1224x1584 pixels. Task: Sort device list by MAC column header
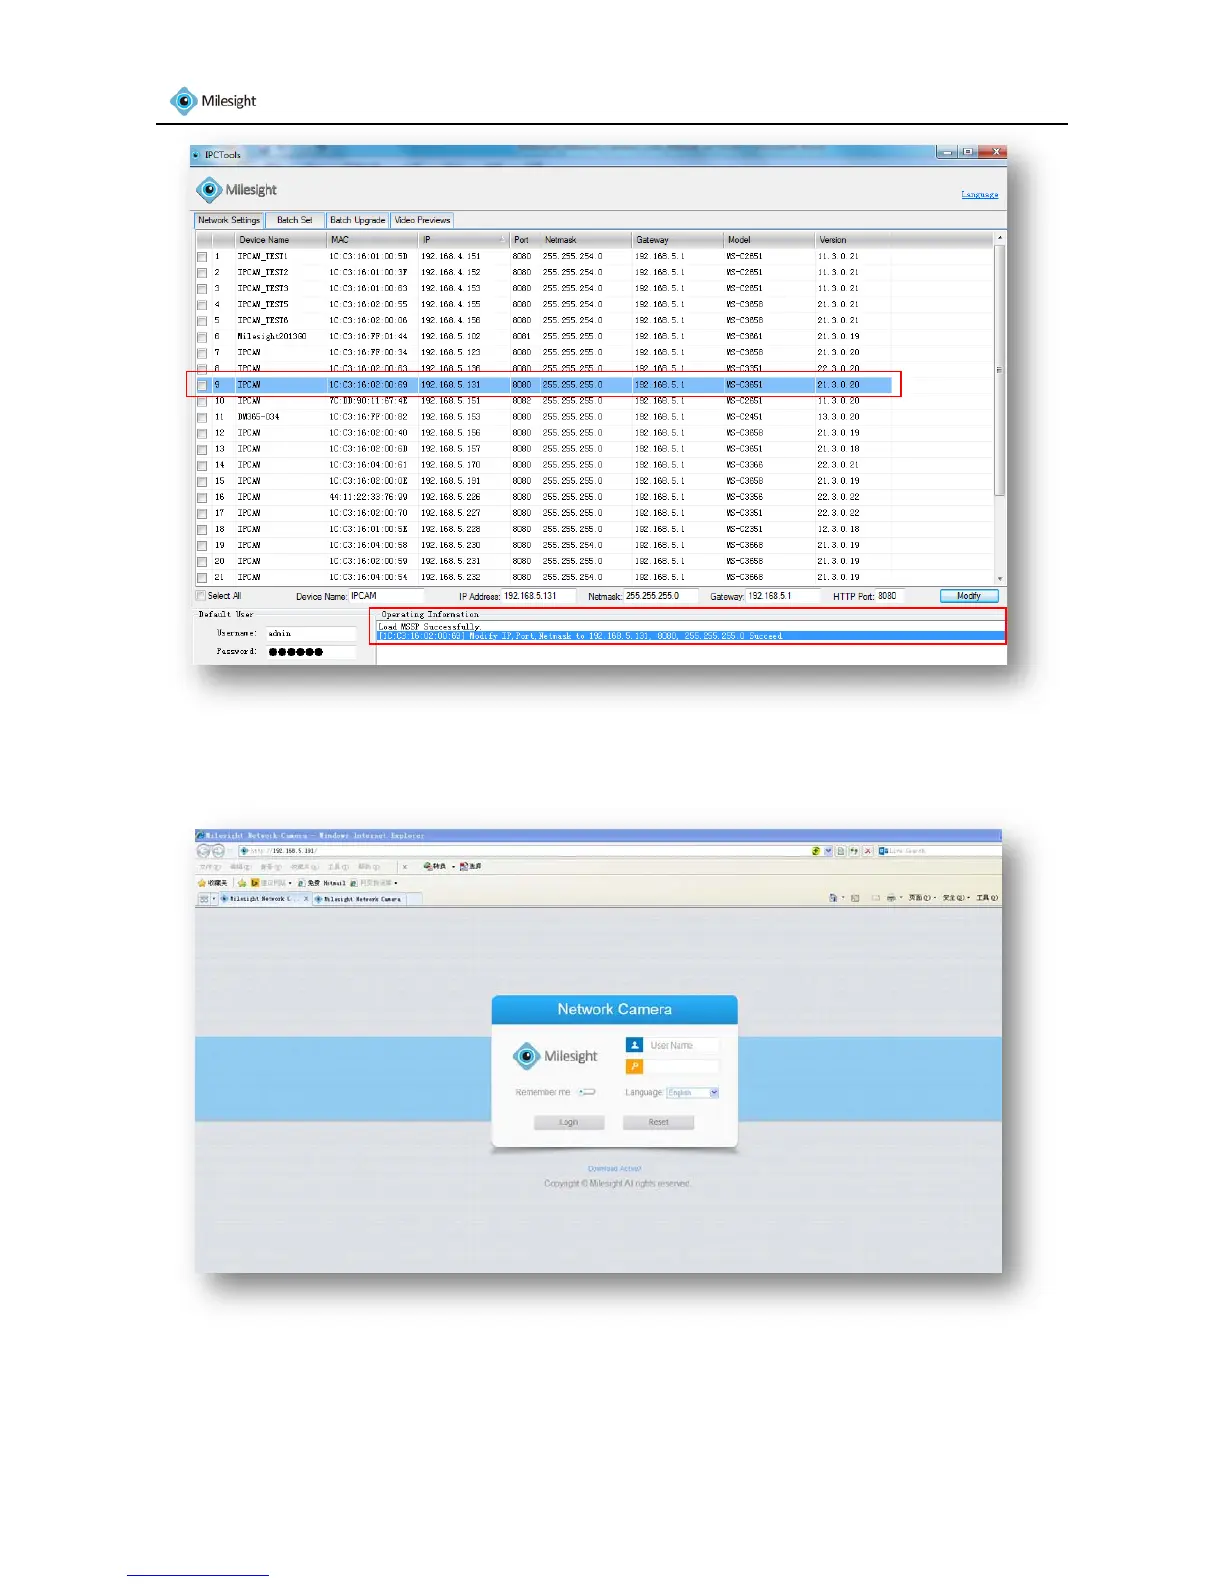coord(372,240)
